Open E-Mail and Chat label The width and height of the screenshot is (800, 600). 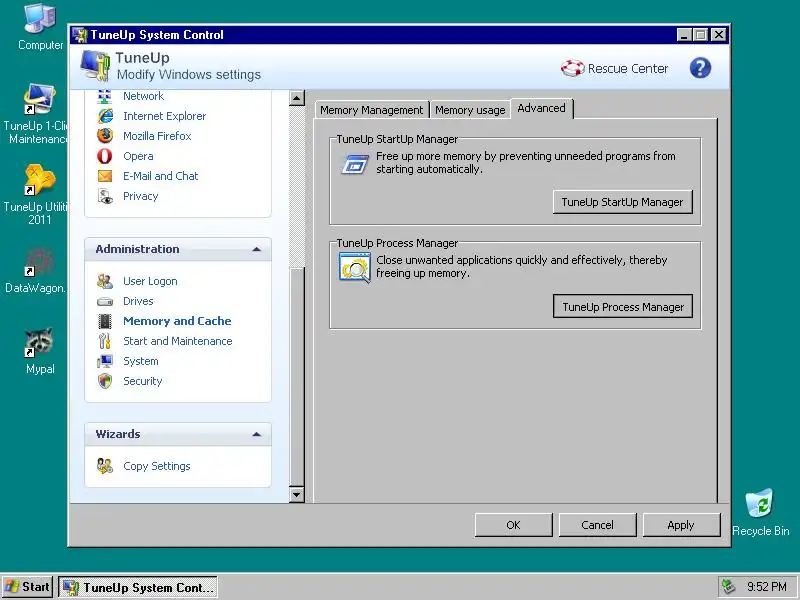[x=161, y=176]
